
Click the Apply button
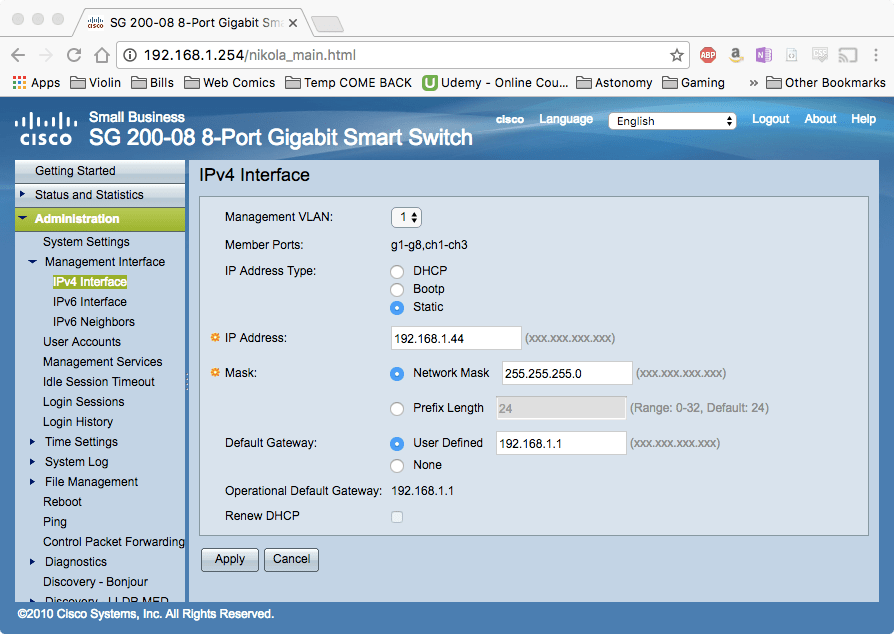point(230,559)
